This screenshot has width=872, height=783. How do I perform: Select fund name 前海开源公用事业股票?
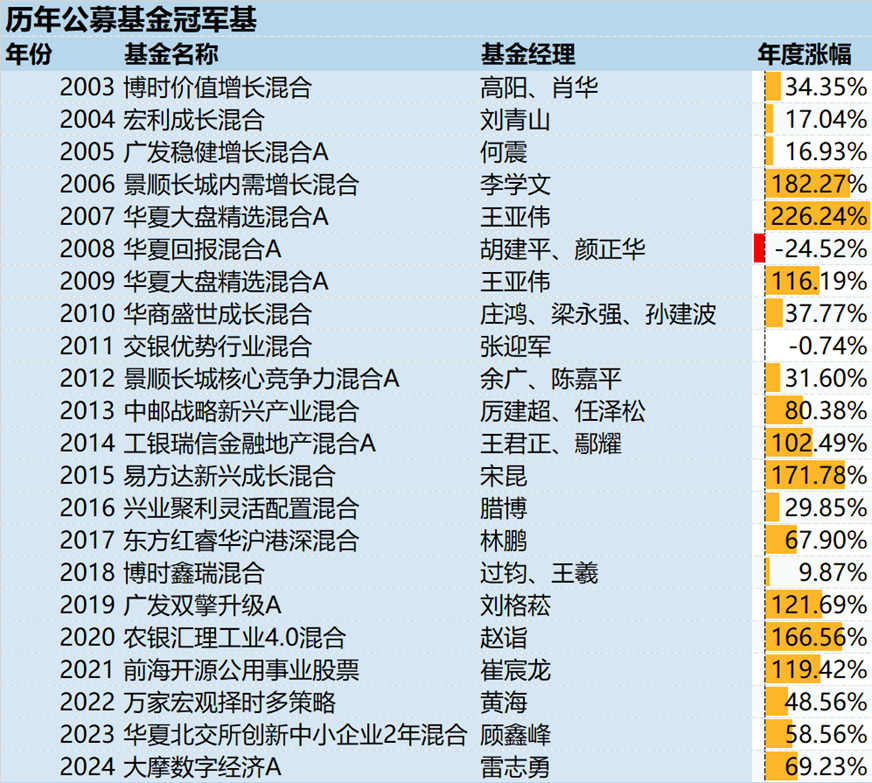(x=241, y=669)
